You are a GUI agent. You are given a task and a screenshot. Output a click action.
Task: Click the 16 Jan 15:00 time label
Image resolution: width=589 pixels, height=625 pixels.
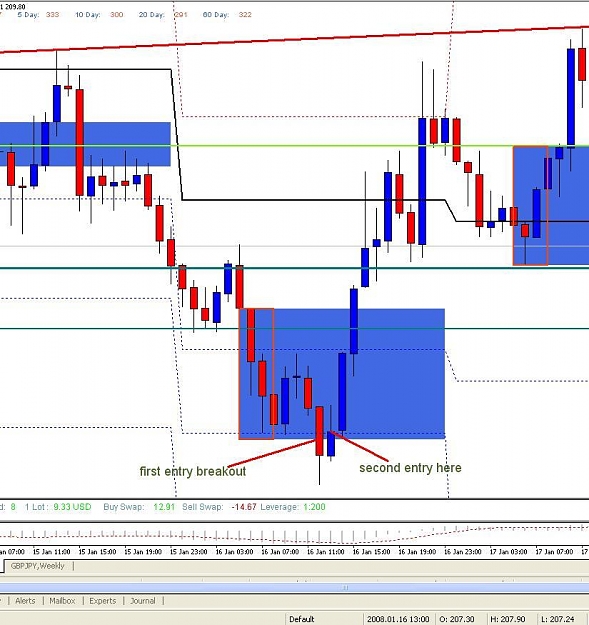point(371,552)
